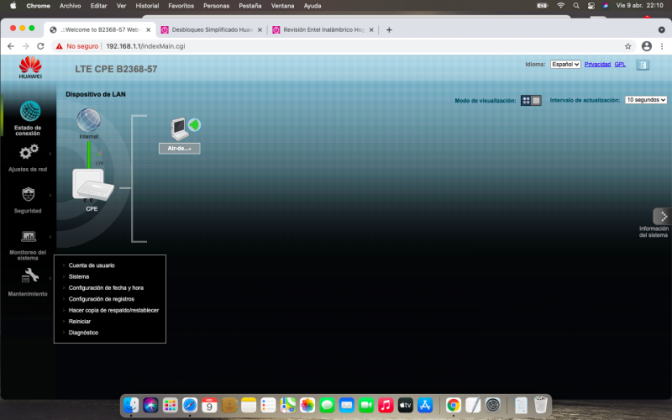Select Diagnóstico from the submenu

coord(83,332)
